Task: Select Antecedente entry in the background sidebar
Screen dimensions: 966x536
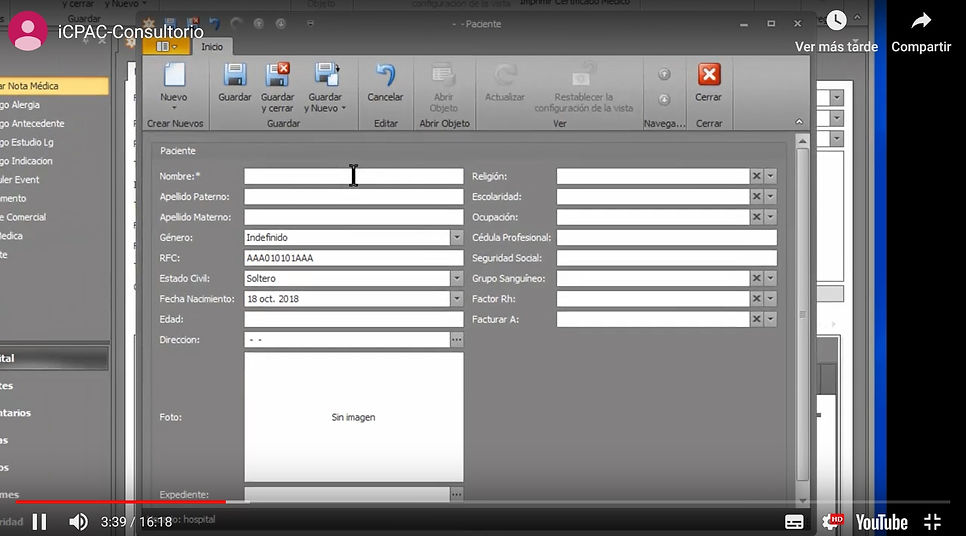Action: (32, 123)
